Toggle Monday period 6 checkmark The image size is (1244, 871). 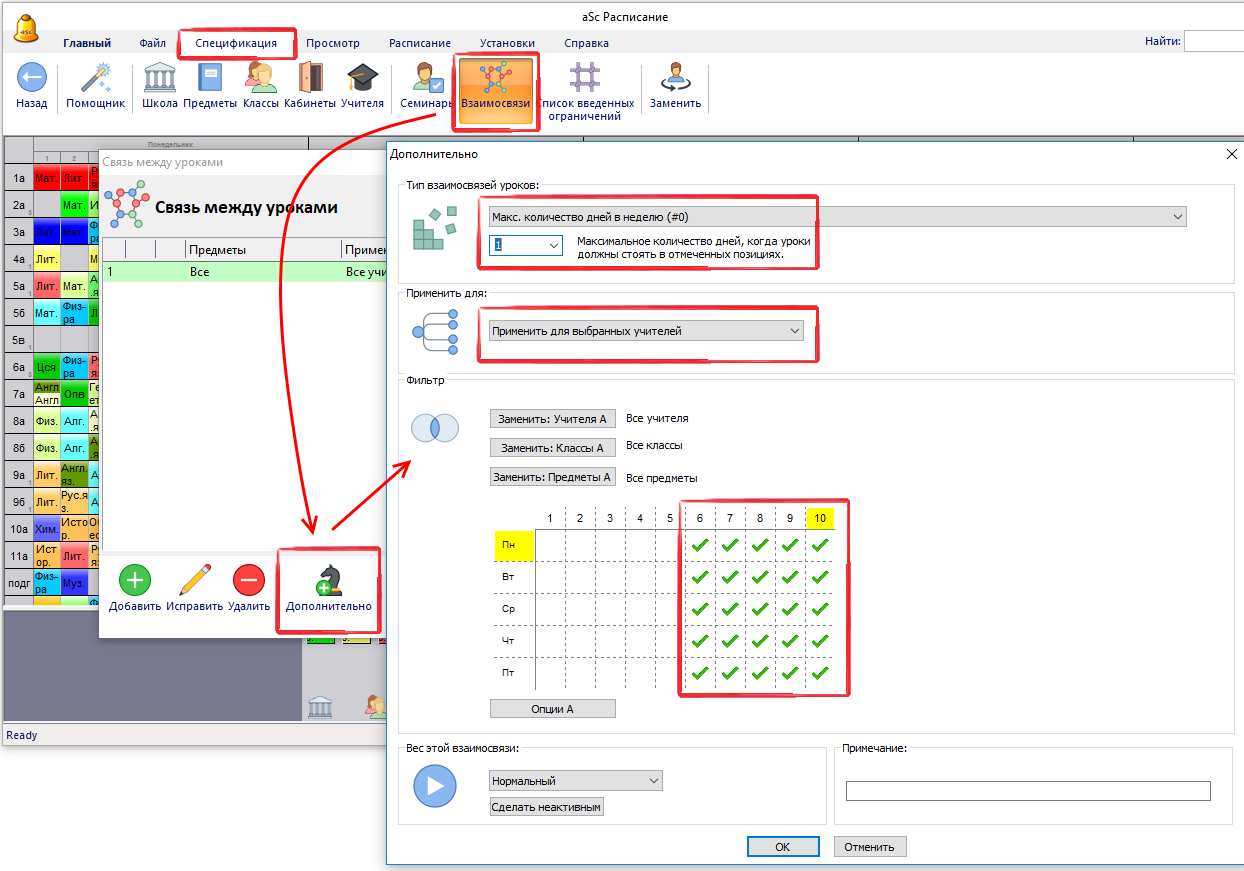point(700,545)
